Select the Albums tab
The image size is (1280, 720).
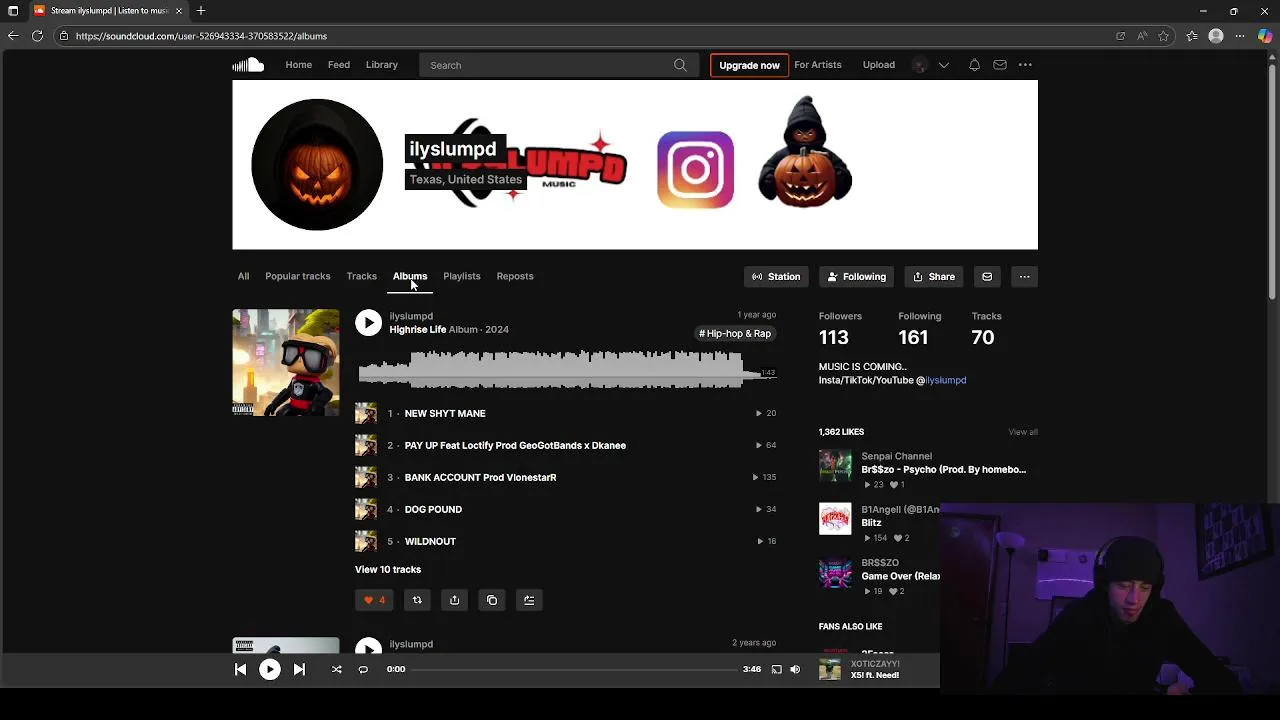410,276
